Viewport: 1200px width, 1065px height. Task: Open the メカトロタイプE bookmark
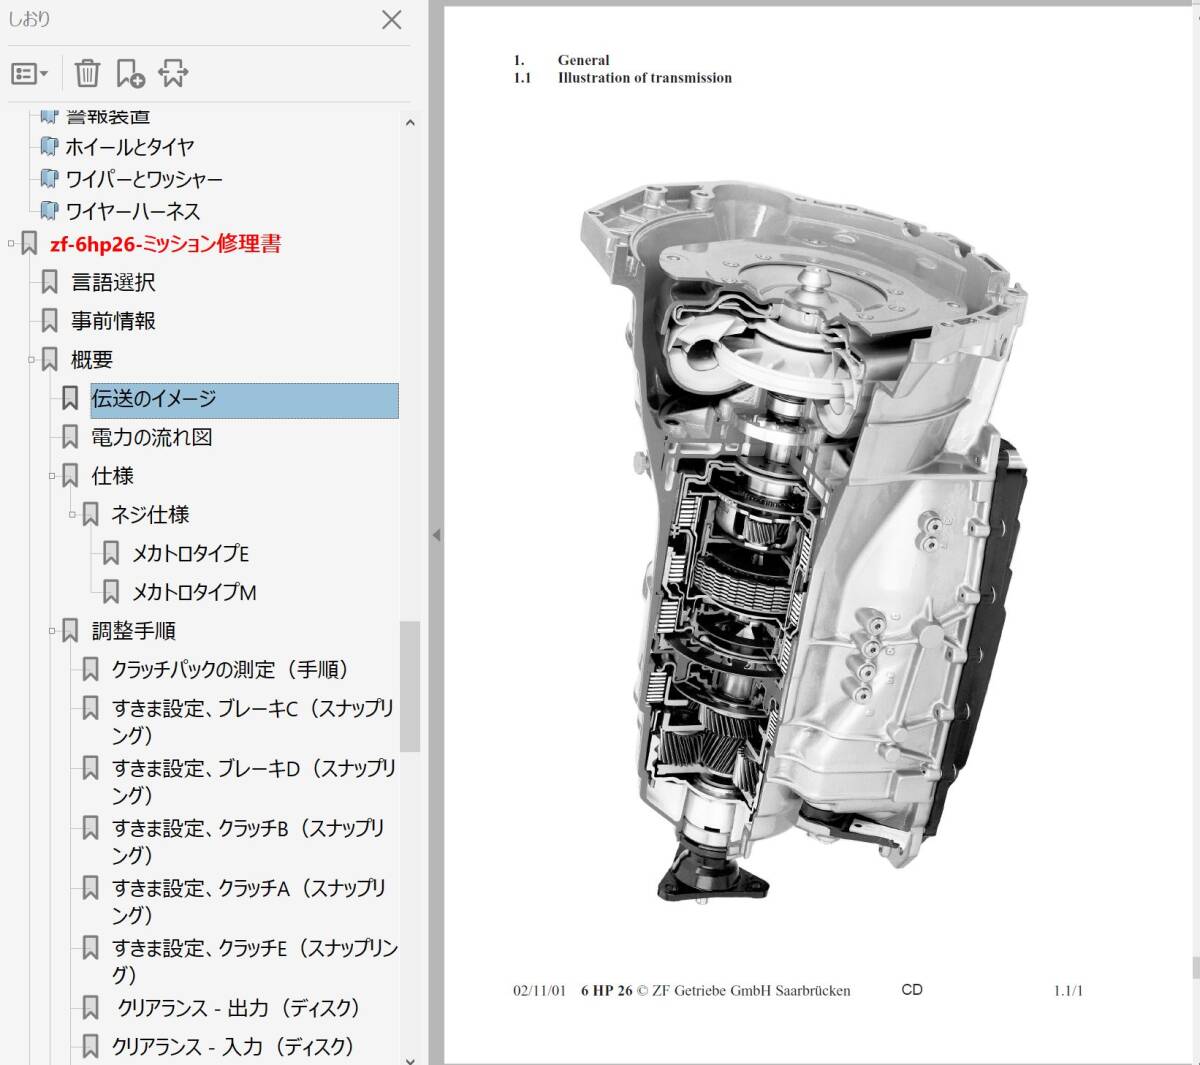[x=191, y=554]
